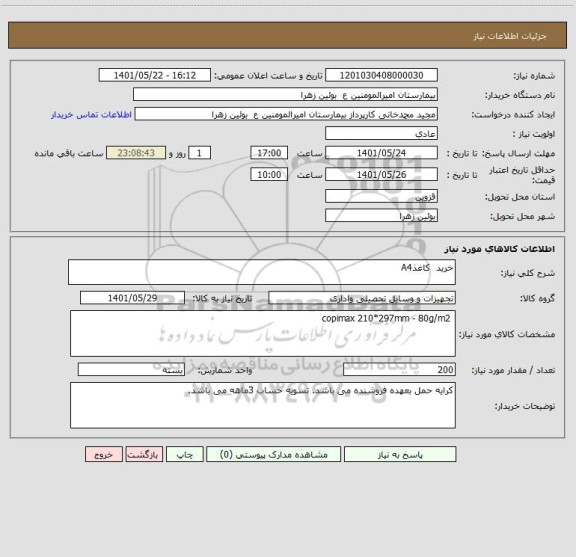The image size is (576, 557).
Task: Click text 'ساعت باقی مانده'
Action: pyautogui.click(x=69, y=153)
